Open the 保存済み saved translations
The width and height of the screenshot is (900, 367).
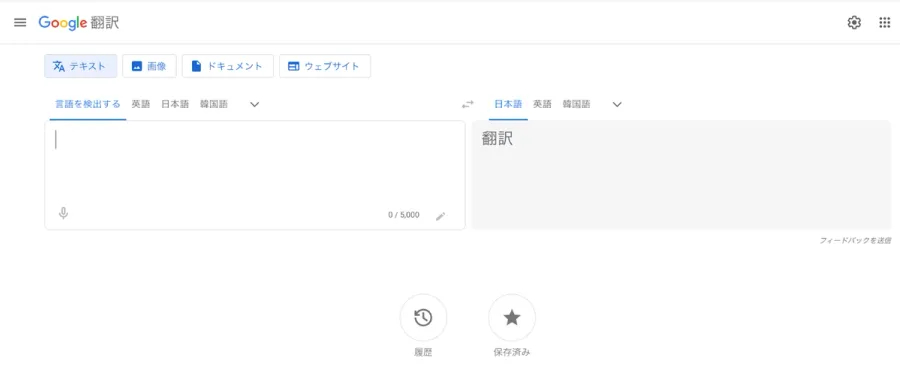point(511,318)
